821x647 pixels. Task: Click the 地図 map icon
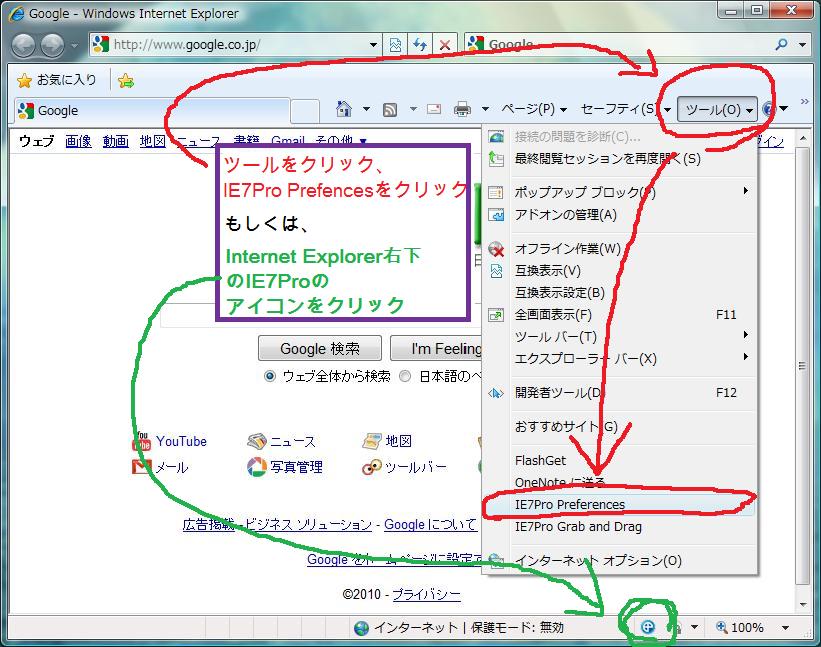coord(372,441)
